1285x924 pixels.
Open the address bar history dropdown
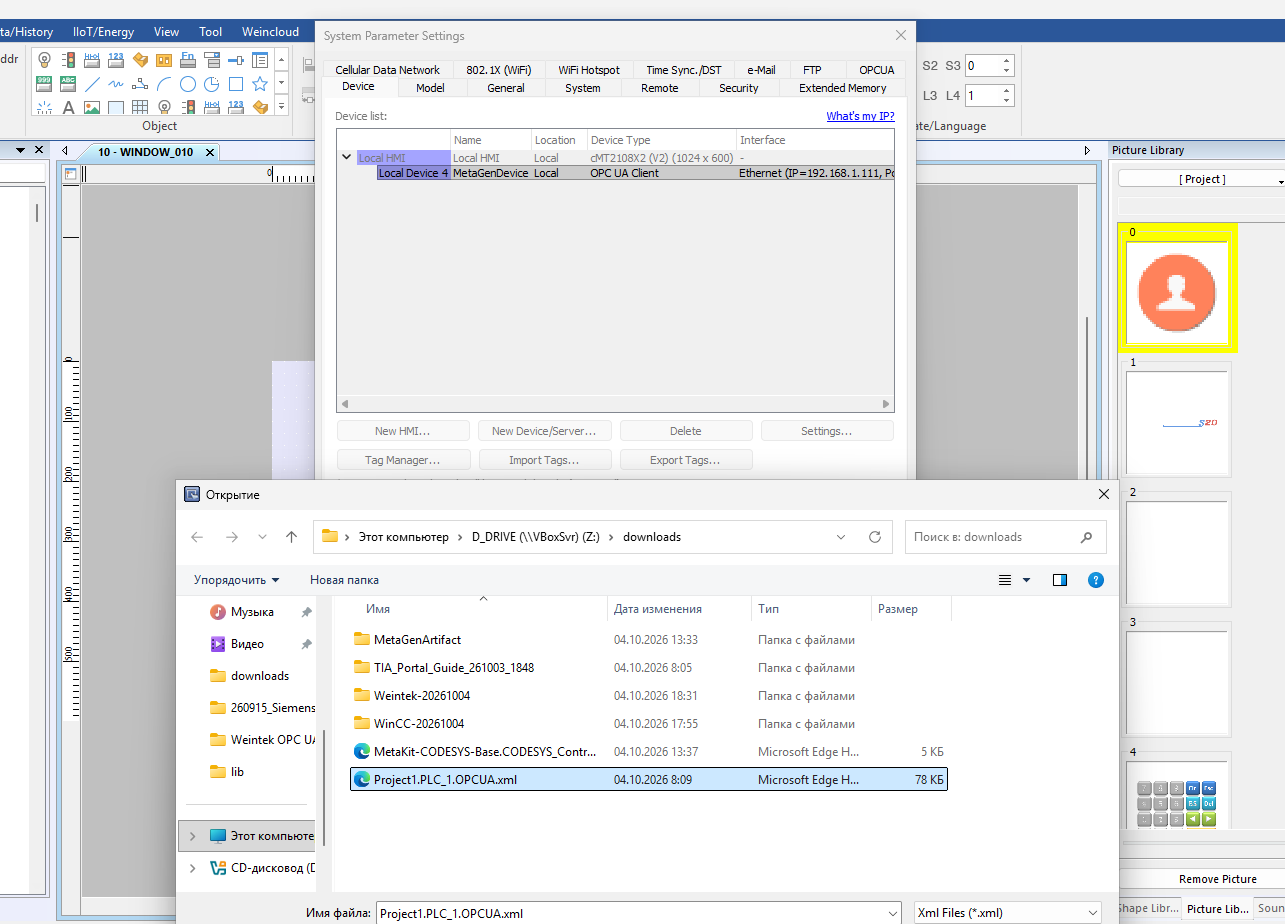pyautogui.click(x=841, y=537)
